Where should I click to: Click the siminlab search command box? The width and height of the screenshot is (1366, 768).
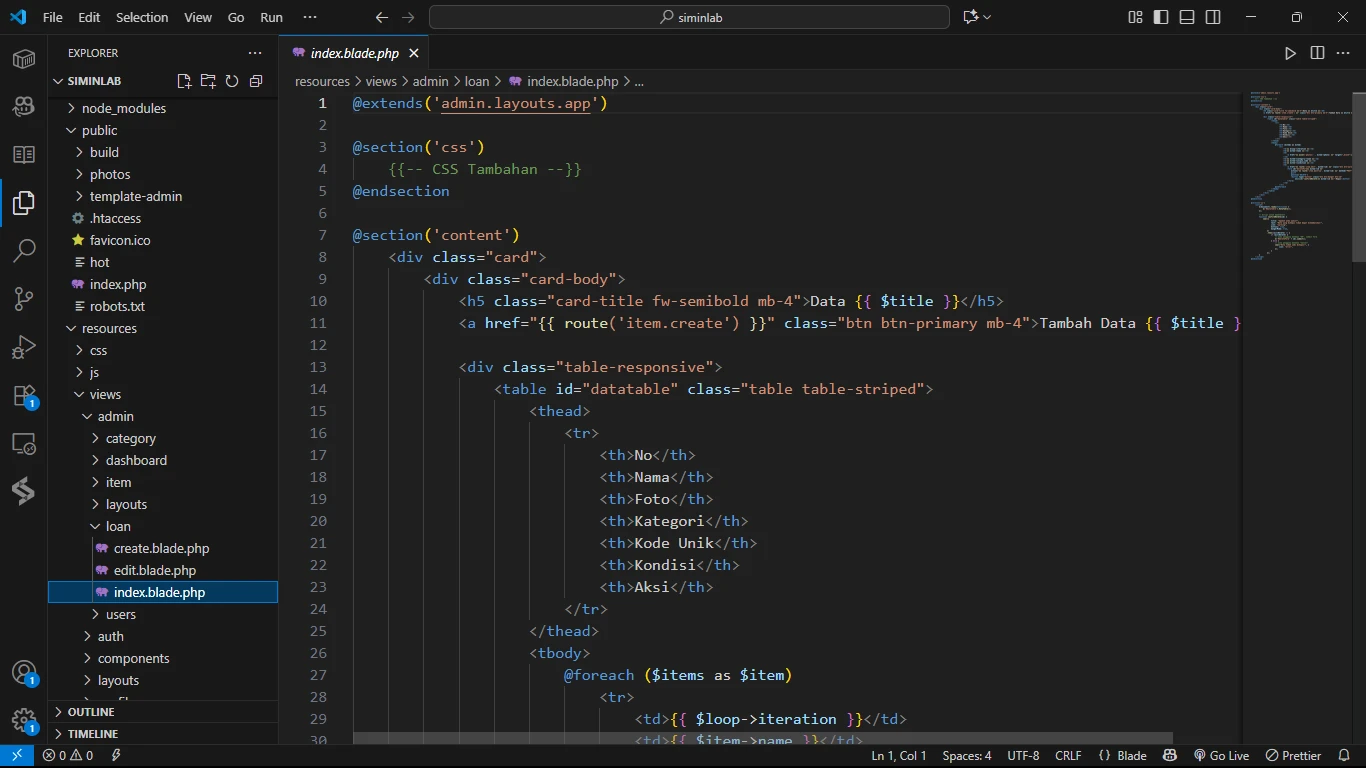point(689,17)
